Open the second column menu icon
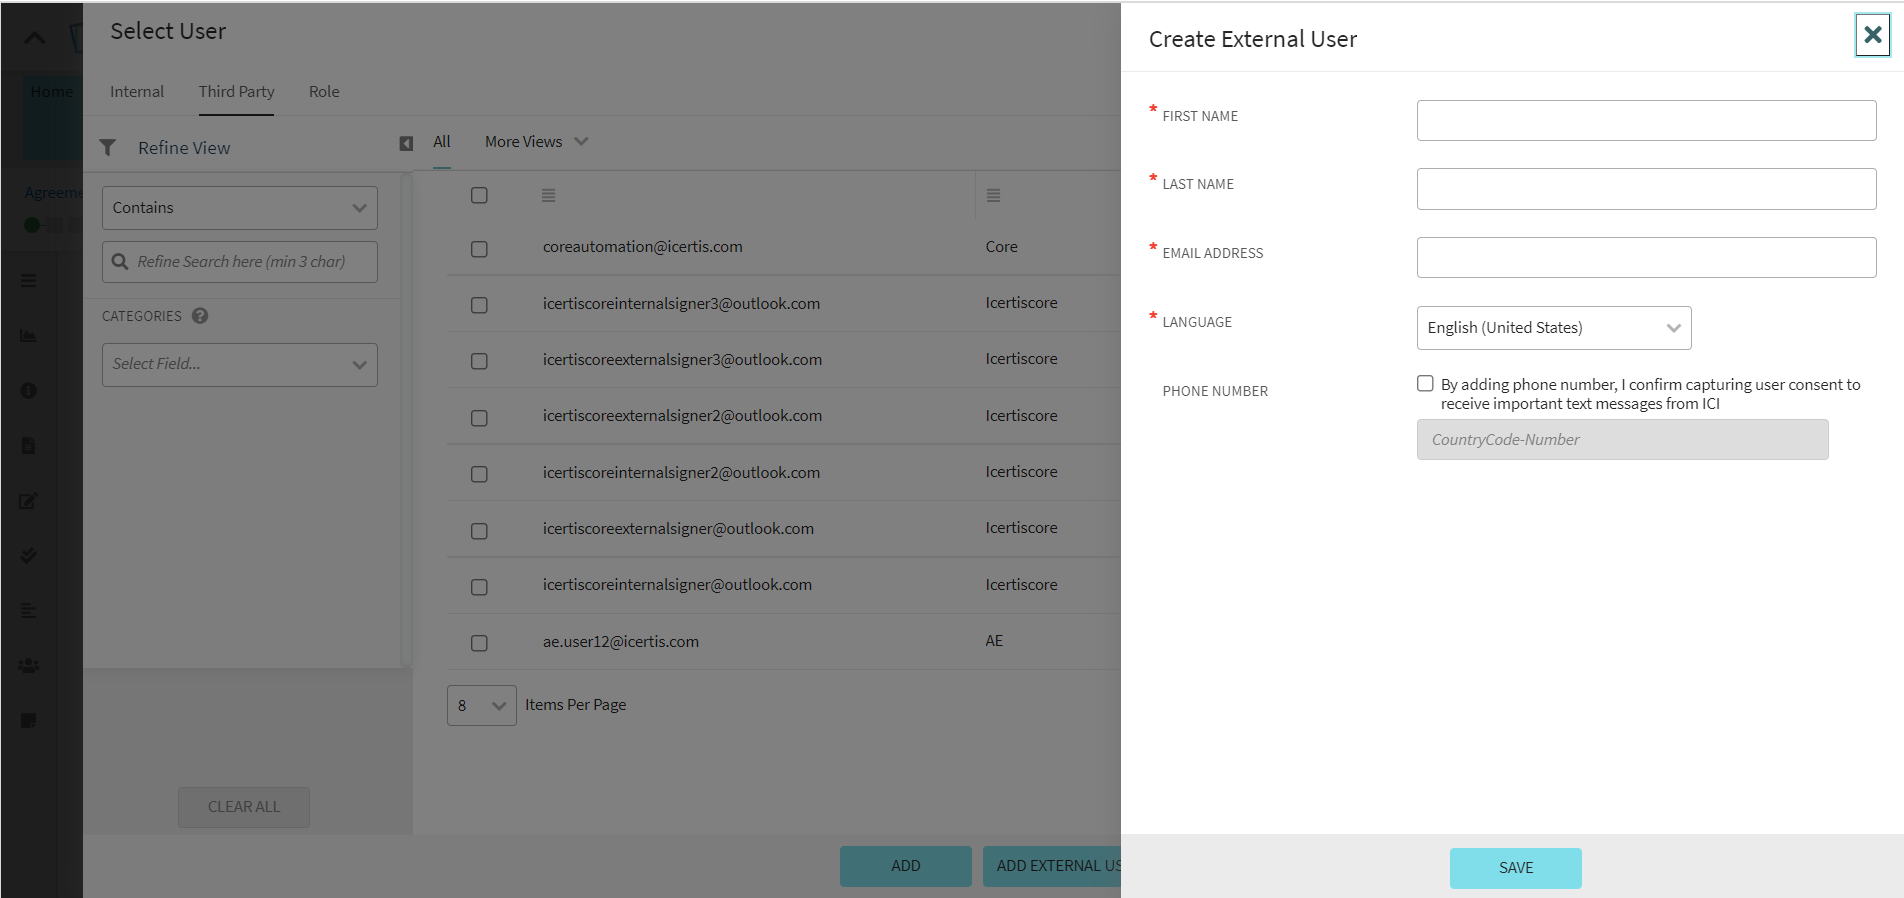This screenshot has width=1904, height=898. coord(993,196)
